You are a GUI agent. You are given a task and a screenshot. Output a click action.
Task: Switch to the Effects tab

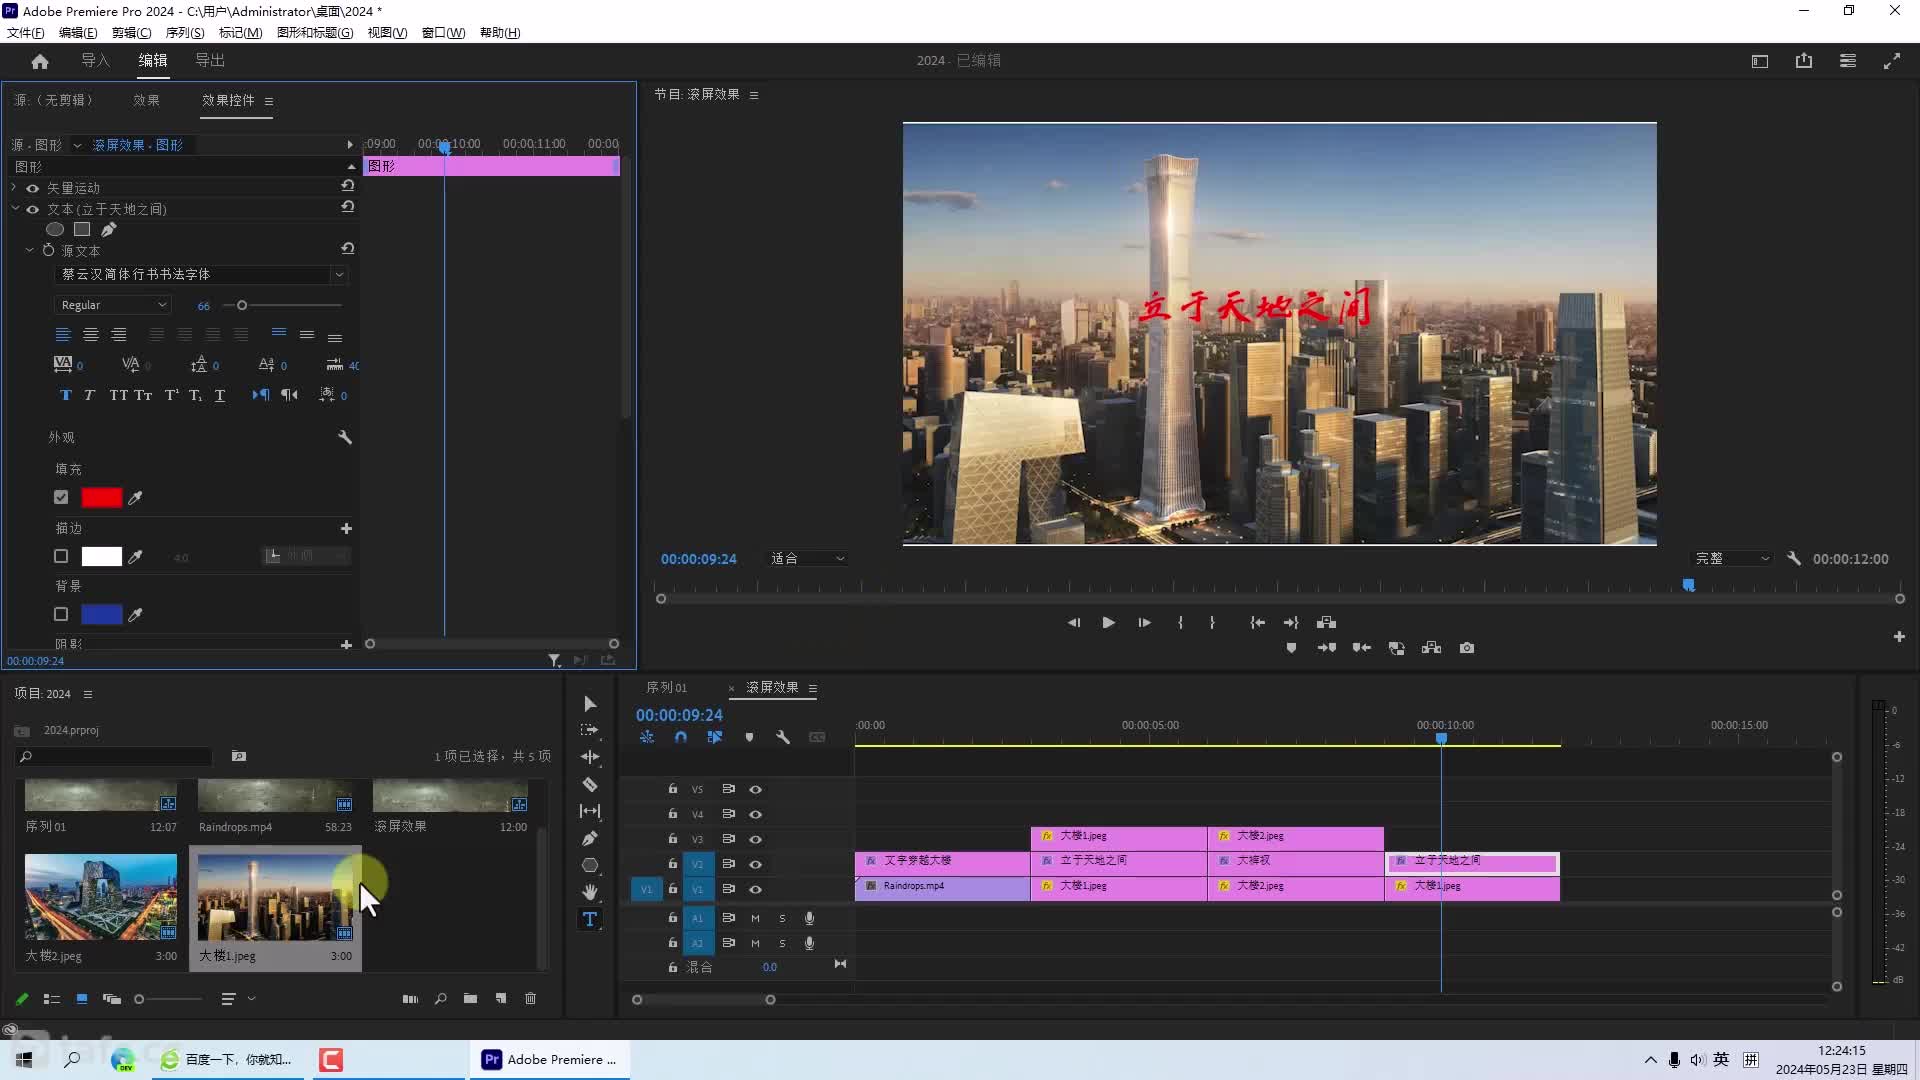click(147, 100)
